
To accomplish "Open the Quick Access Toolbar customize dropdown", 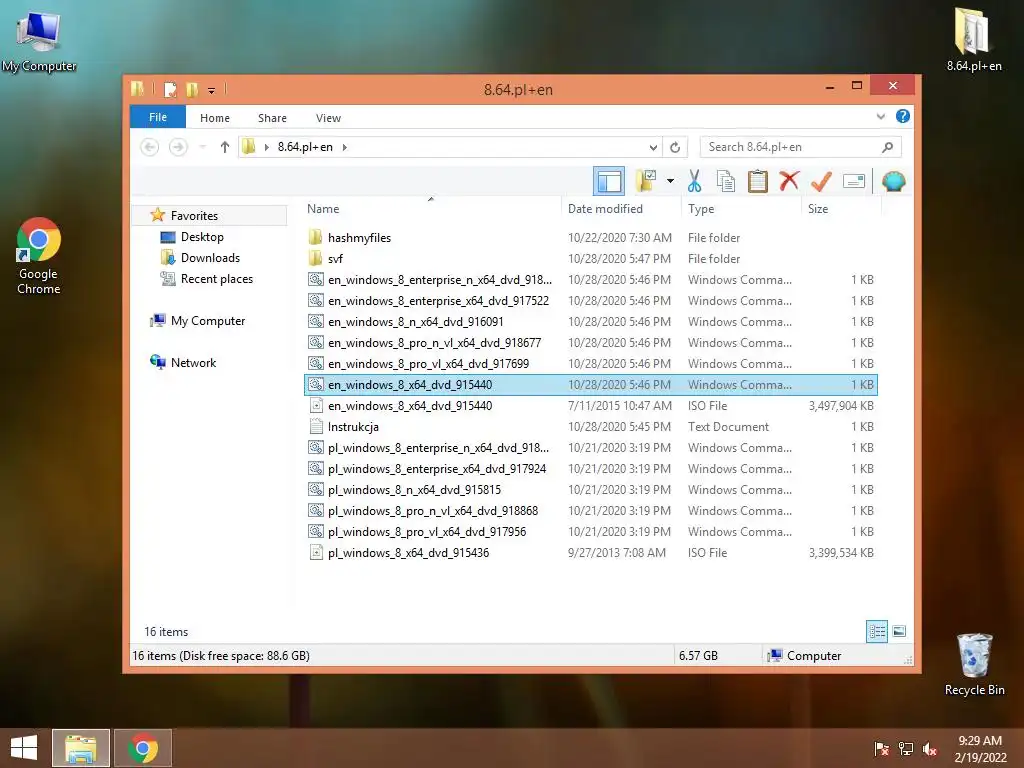I will 212,90.
